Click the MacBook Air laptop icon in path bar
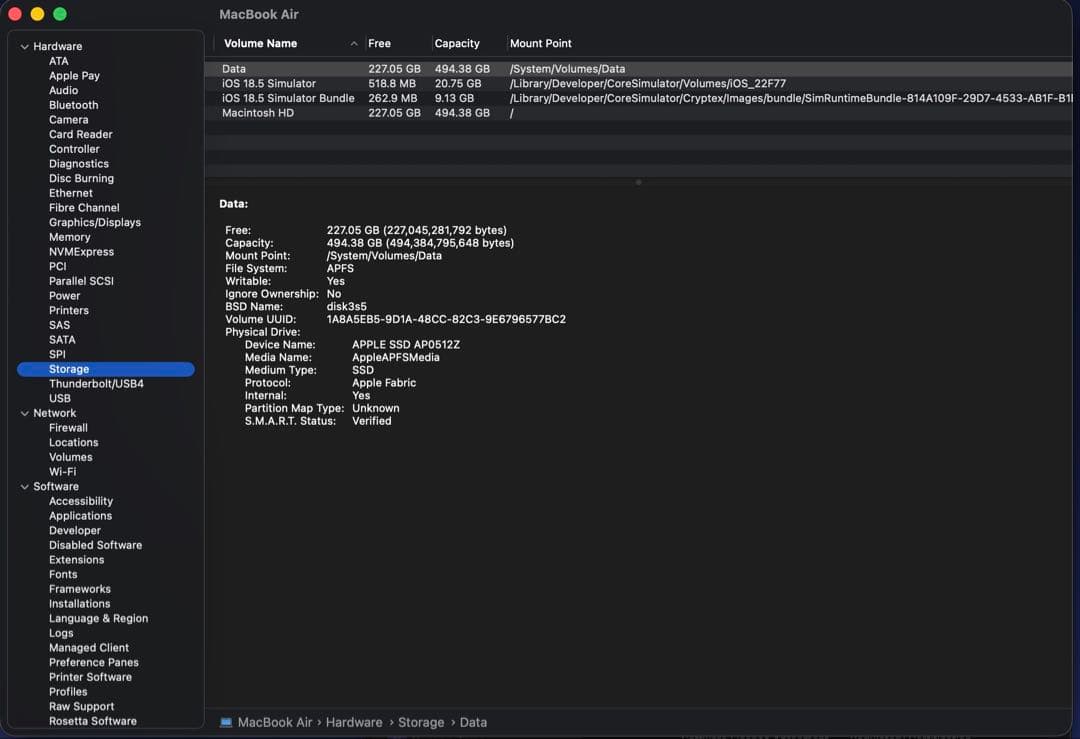The height and width of the screenshot is (739, 1080). click(x=226, y=722)
